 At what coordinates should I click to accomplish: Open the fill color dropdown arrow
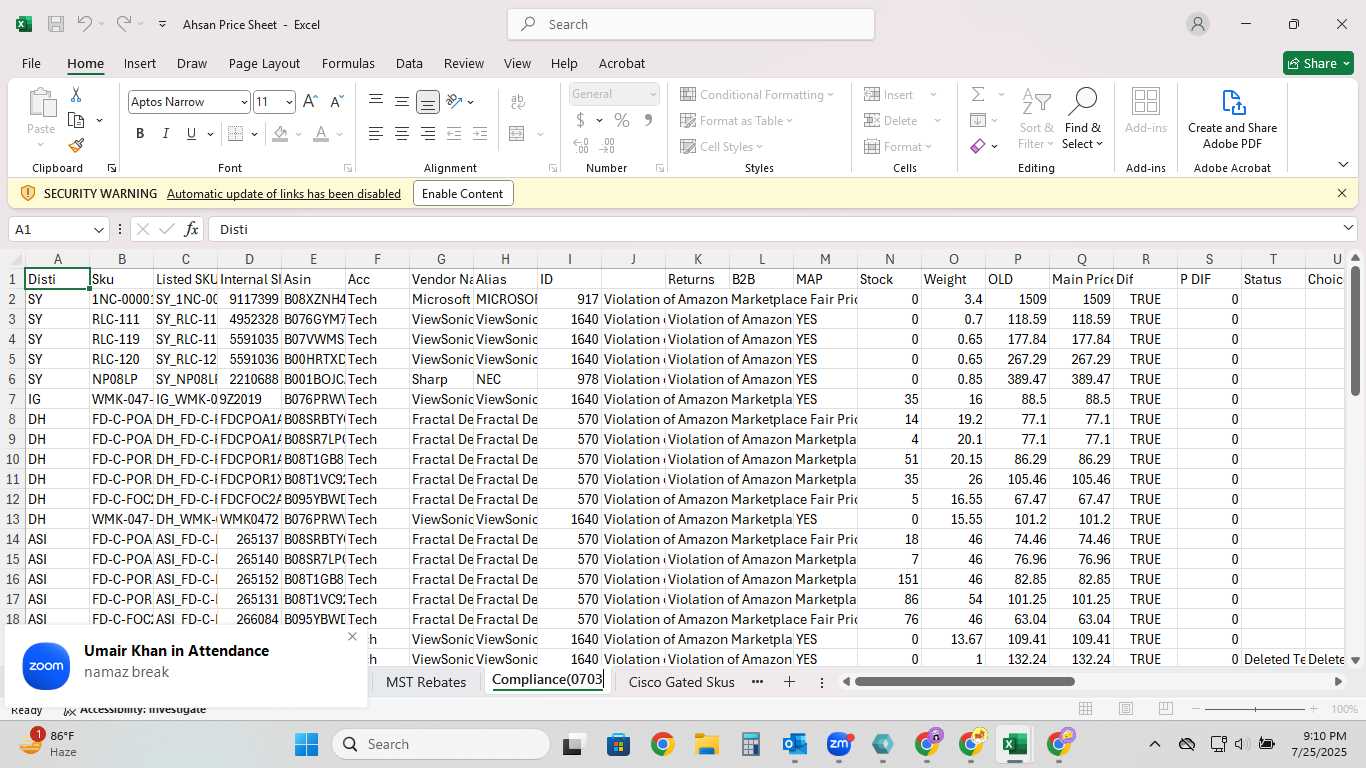coord(299,134)
